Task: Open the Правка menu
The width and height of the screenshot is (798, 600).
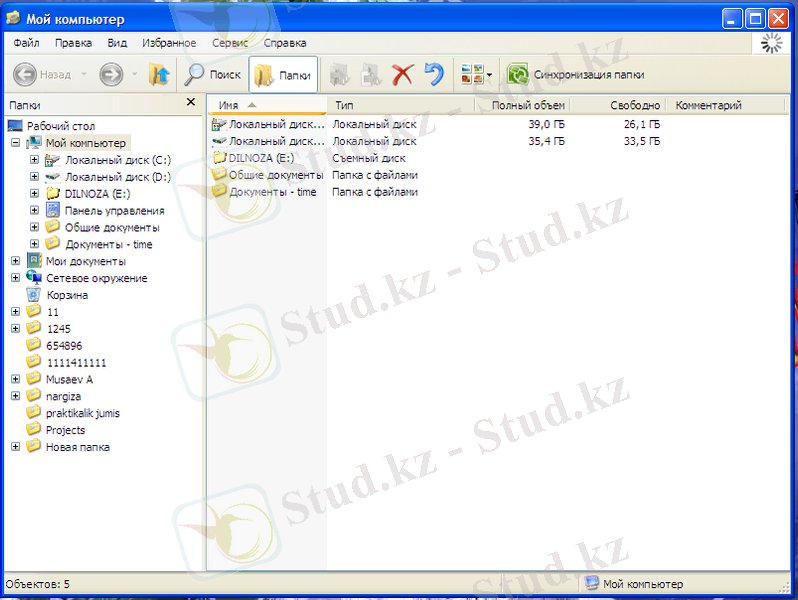Action: [73, 43]
